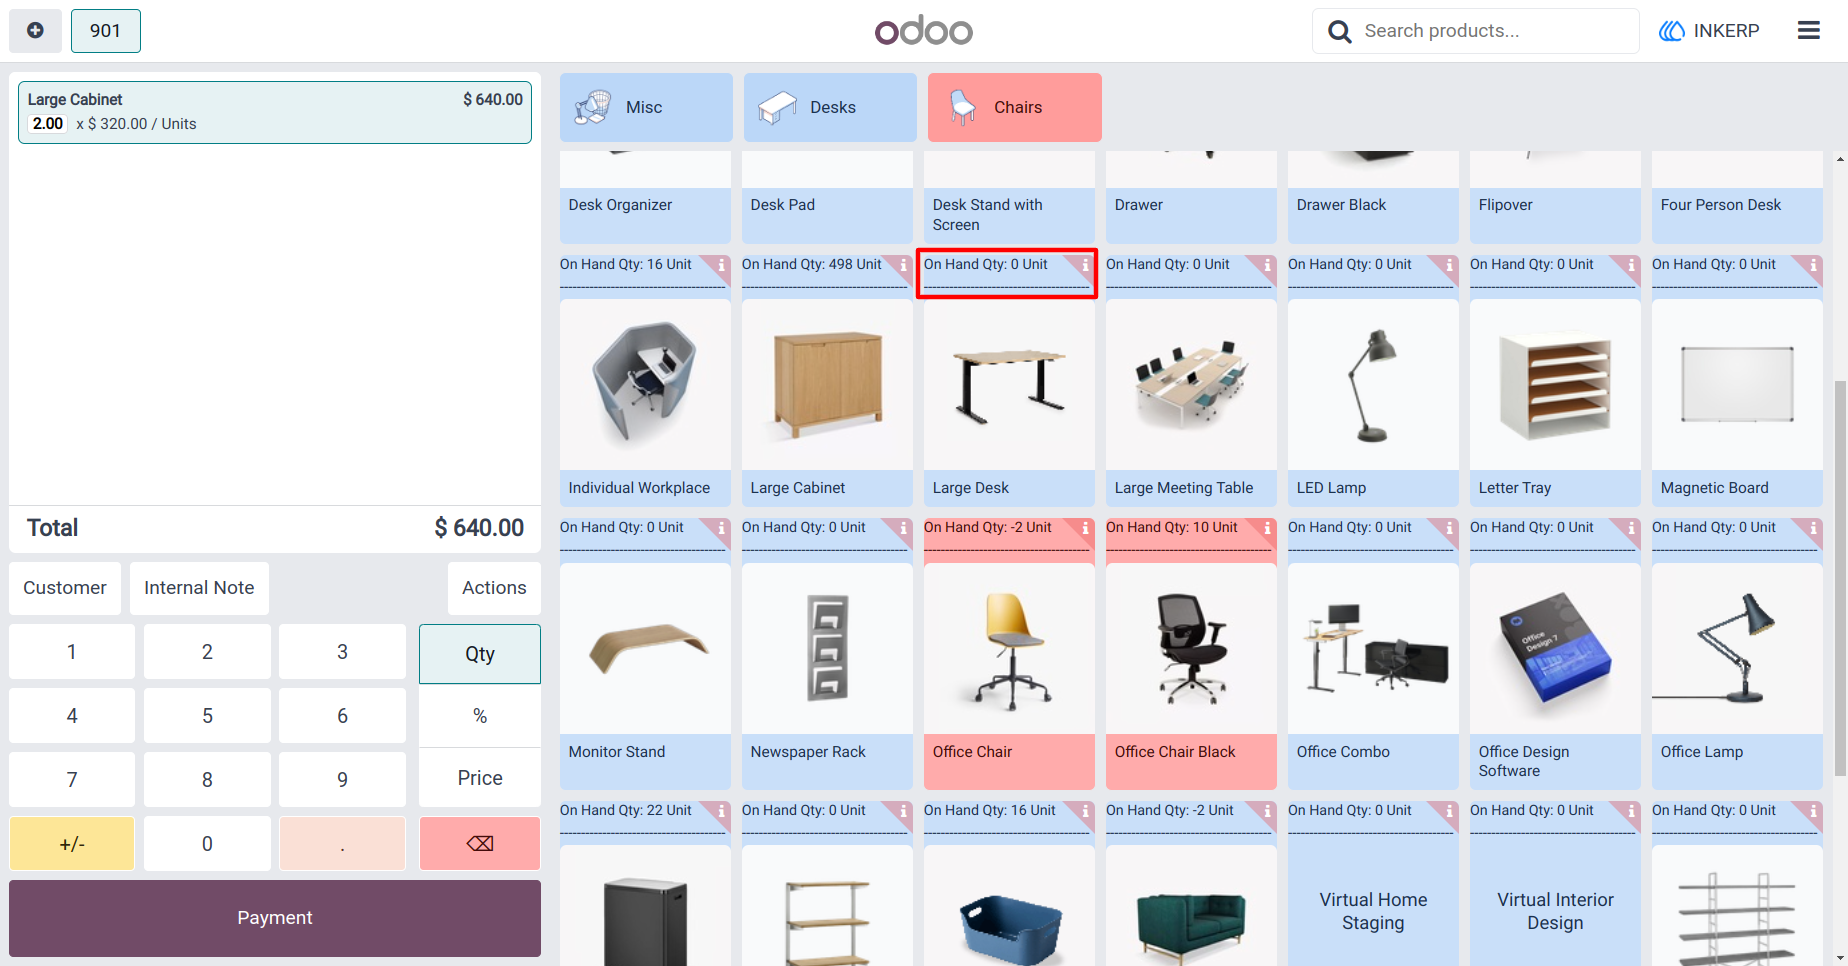Open the Actions menu
The height and width of the screenshot is (966, 1848).
pyautogui.click(x=494, y=588)
